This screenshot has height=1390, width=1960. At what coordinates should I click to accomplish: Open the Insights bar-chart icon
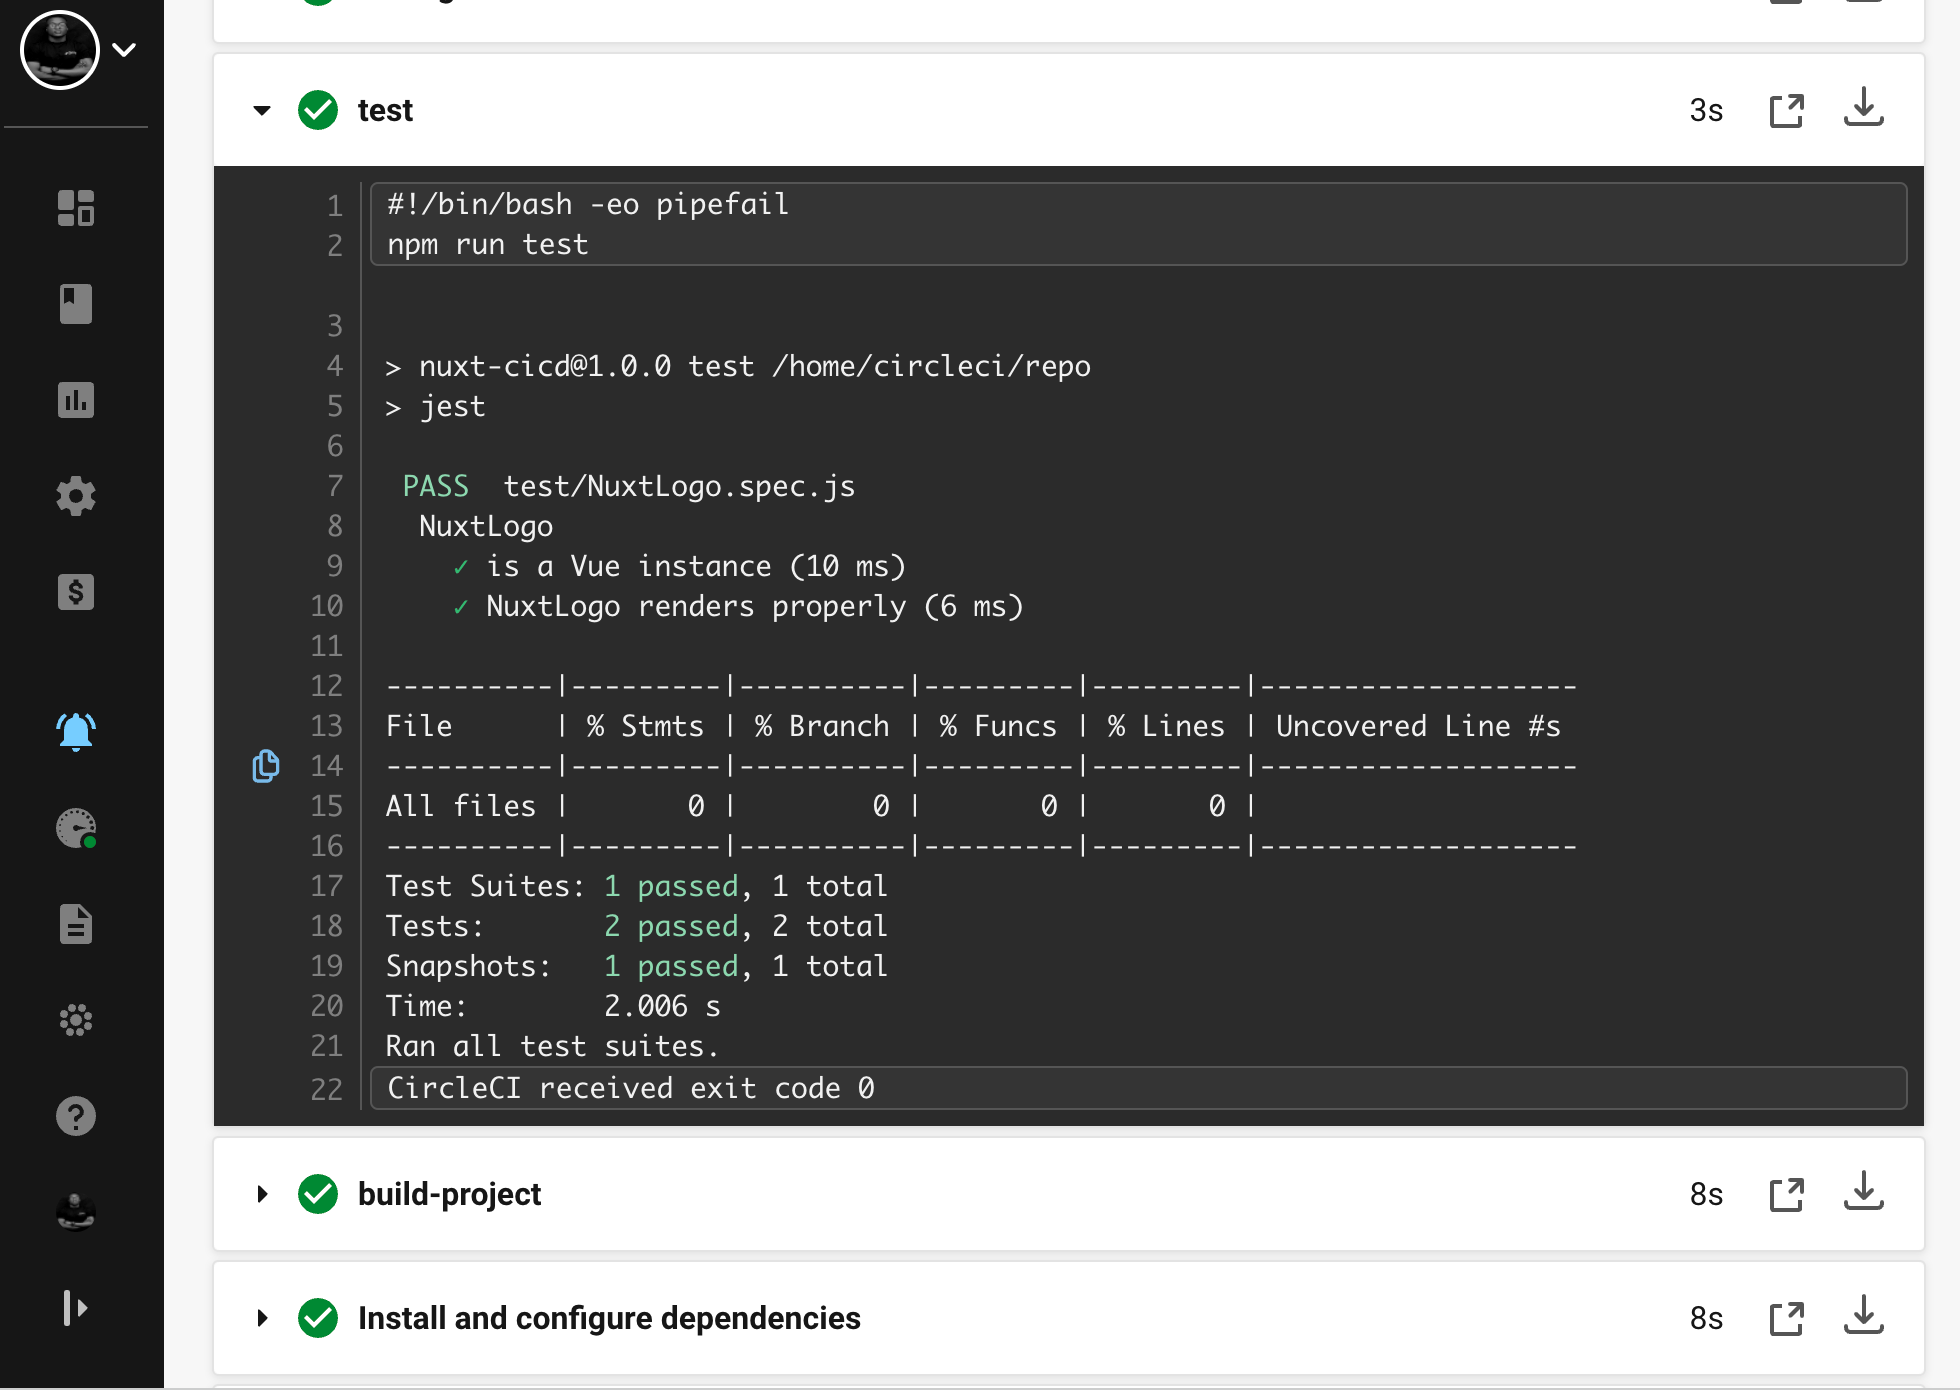coord(76,399)
